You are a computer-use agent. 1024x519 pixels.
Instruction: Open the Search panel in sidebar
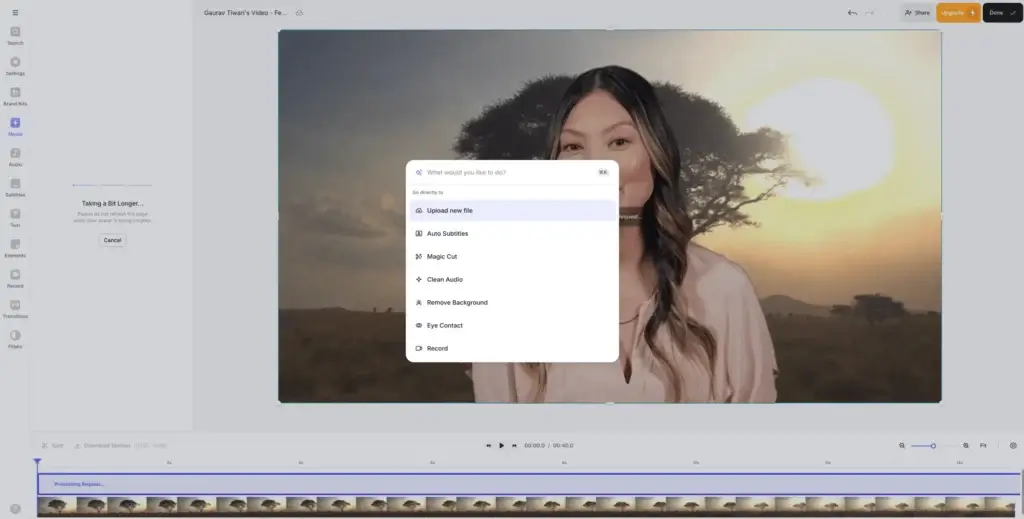[x=15, y=35]
